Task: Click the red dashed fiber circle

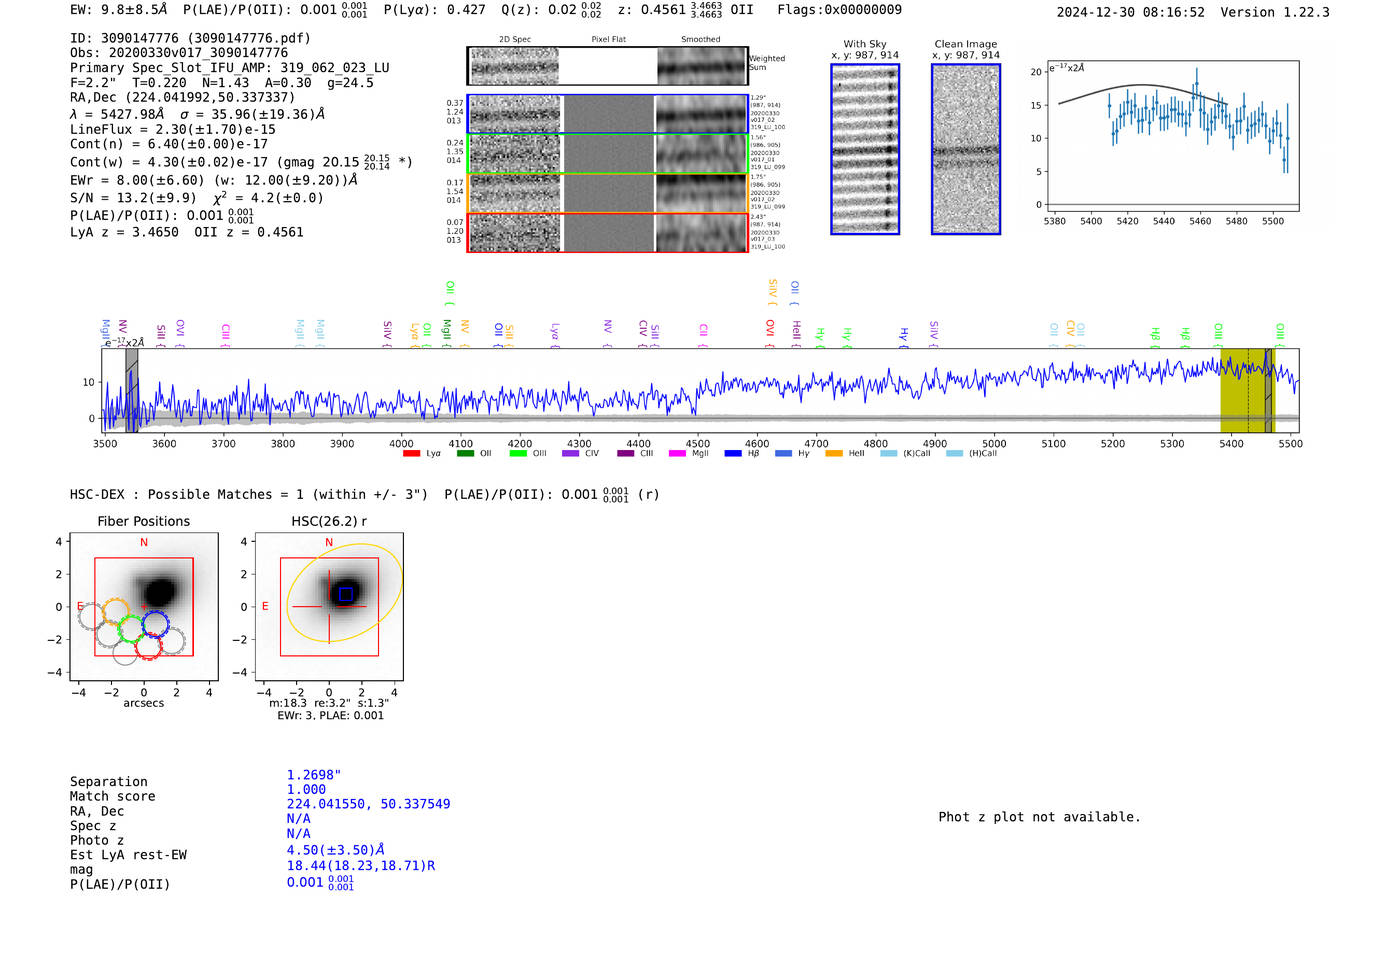Action: coord(148,646)
